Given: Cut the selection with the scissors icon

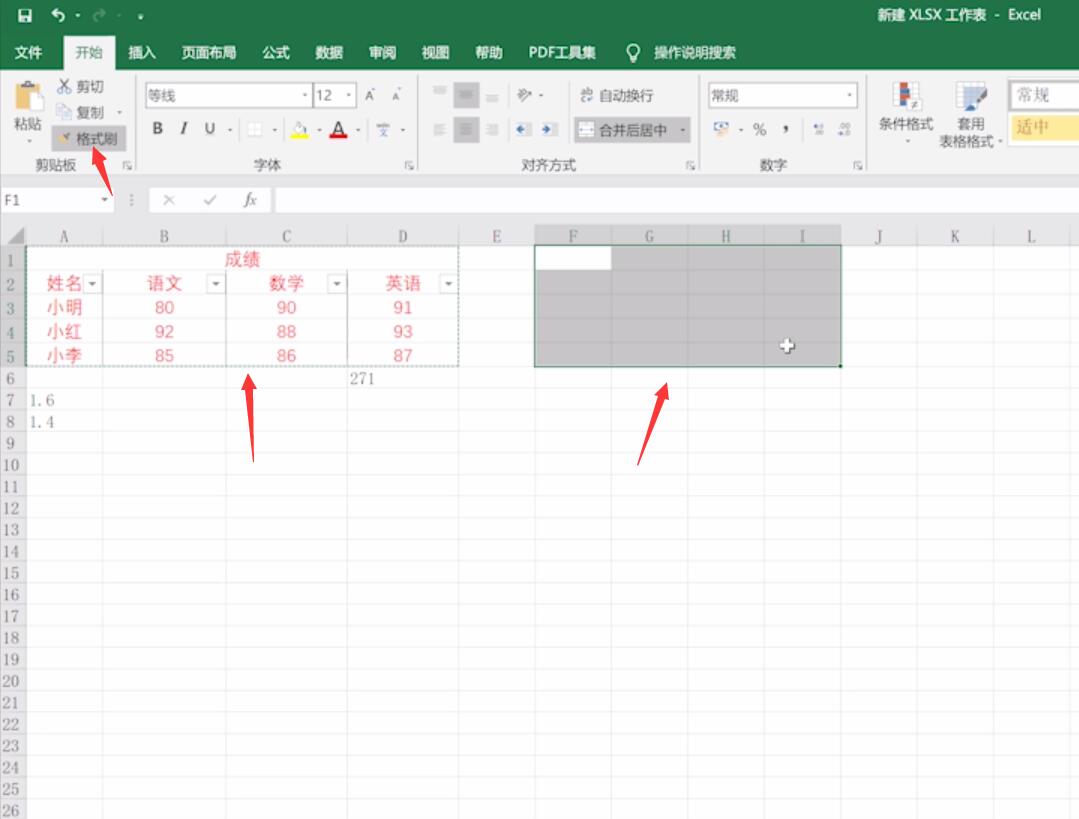Looking at the screenshot, I should pos(64,86).
